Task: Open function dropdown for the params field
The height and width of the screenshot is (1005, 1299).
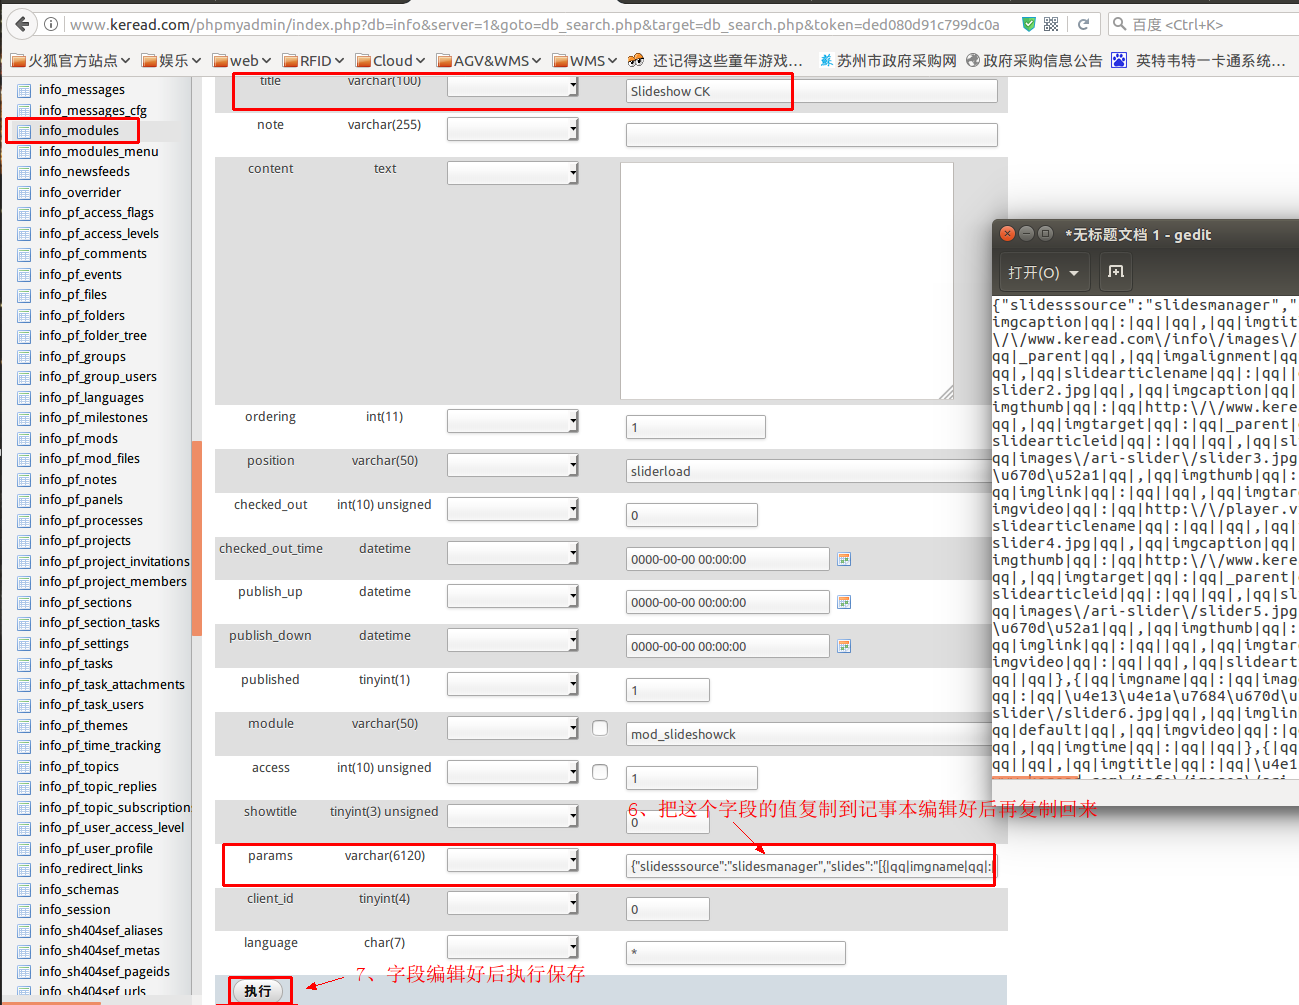Action: click(513, 860)
